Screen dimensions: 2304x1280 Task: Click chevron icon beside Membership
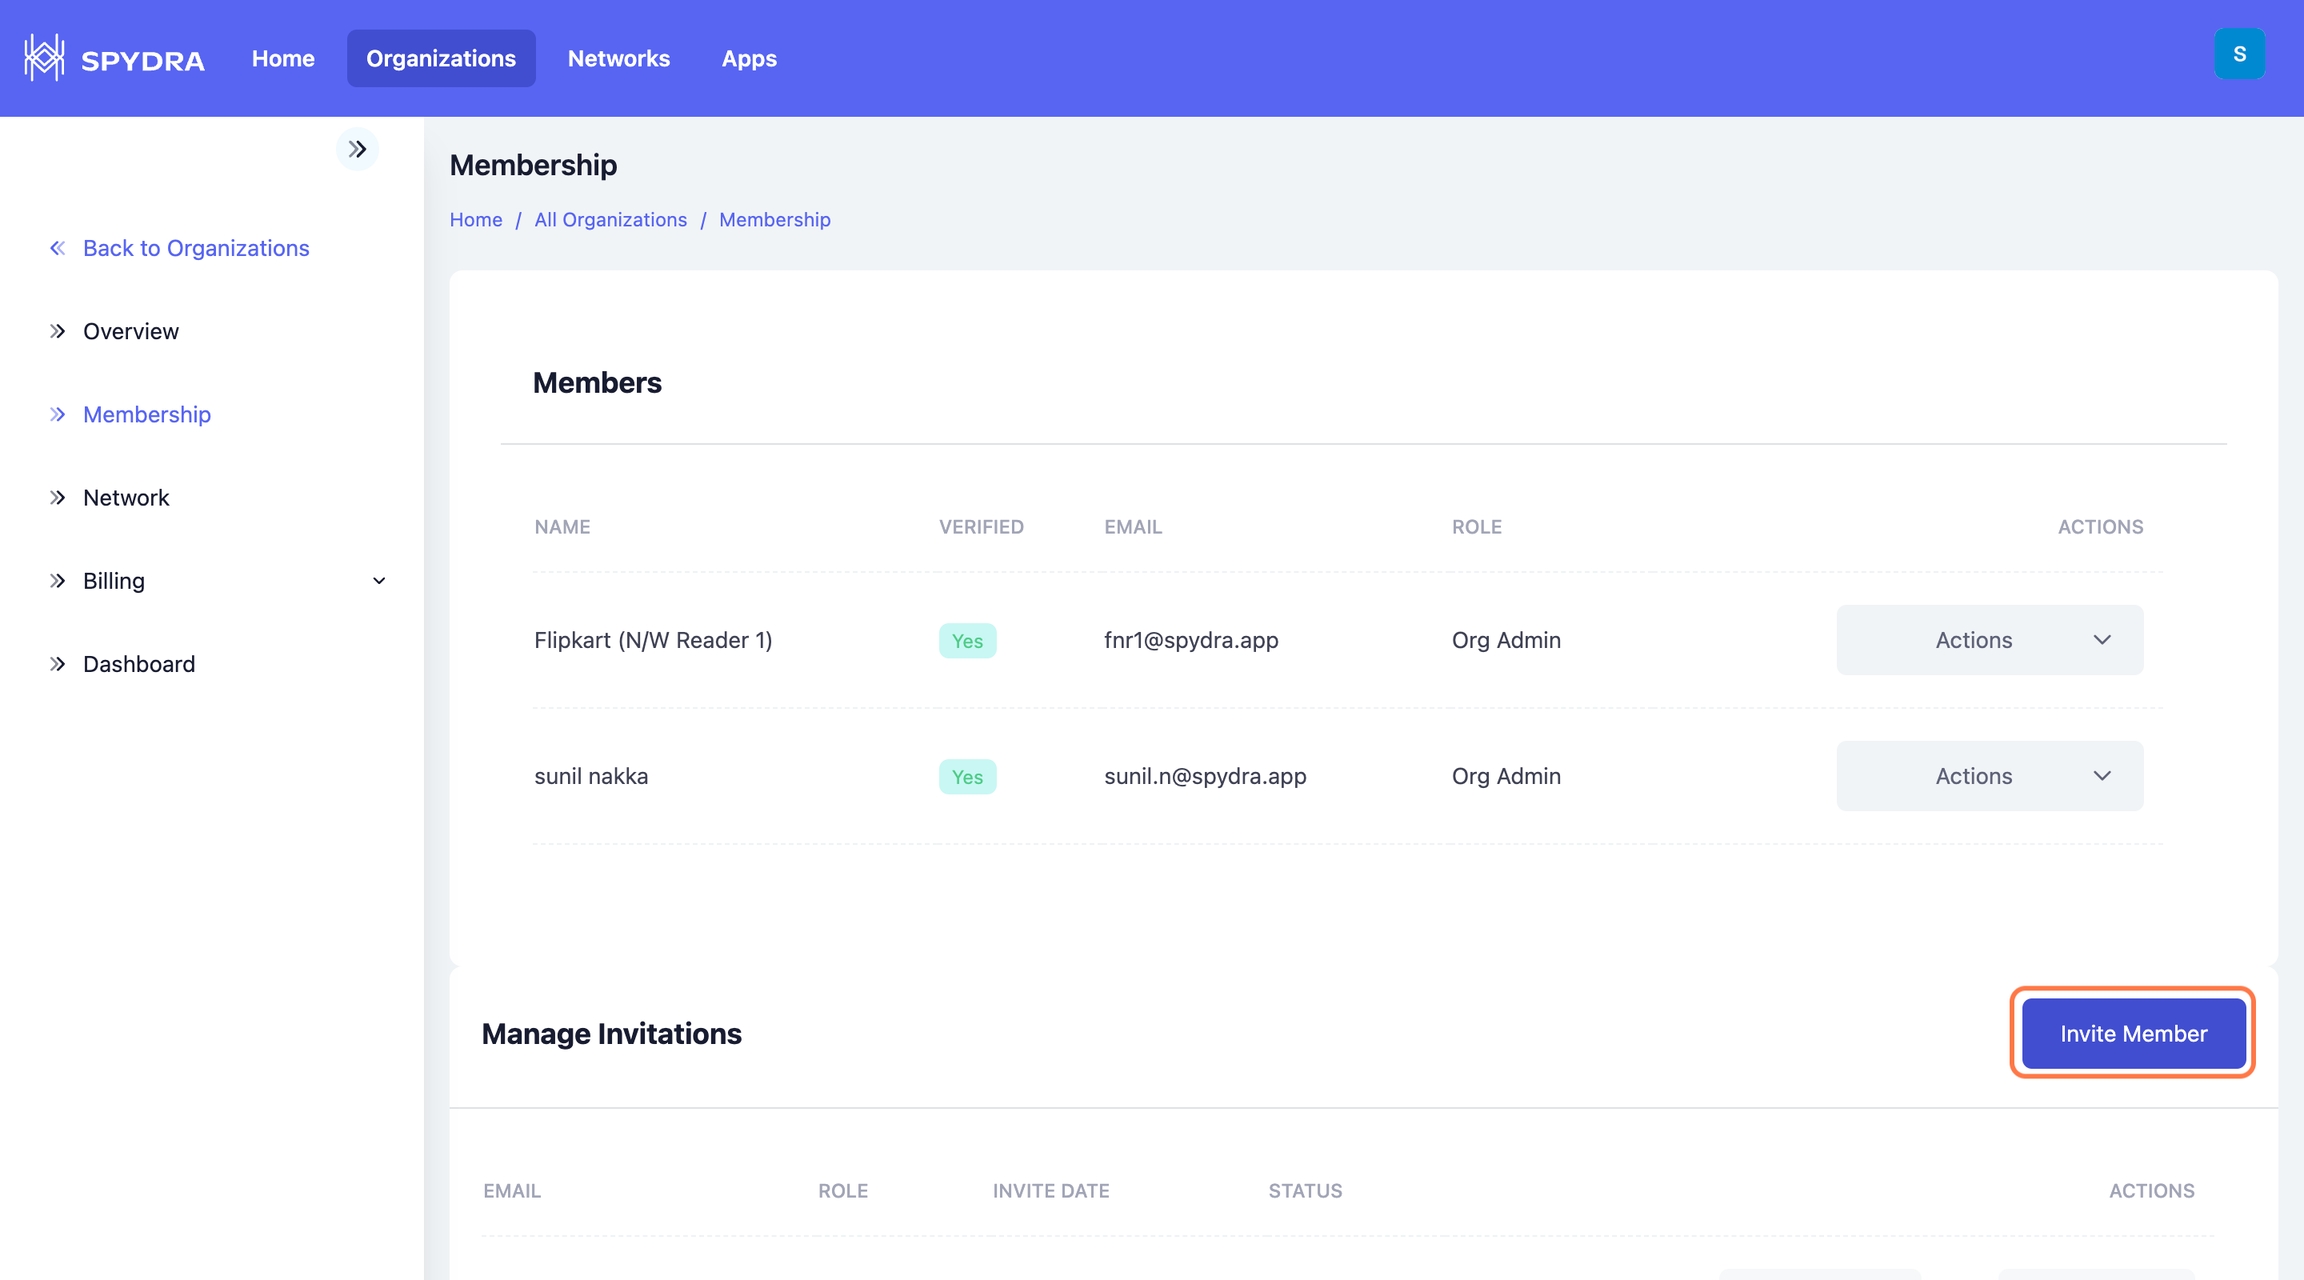[58, 415]
